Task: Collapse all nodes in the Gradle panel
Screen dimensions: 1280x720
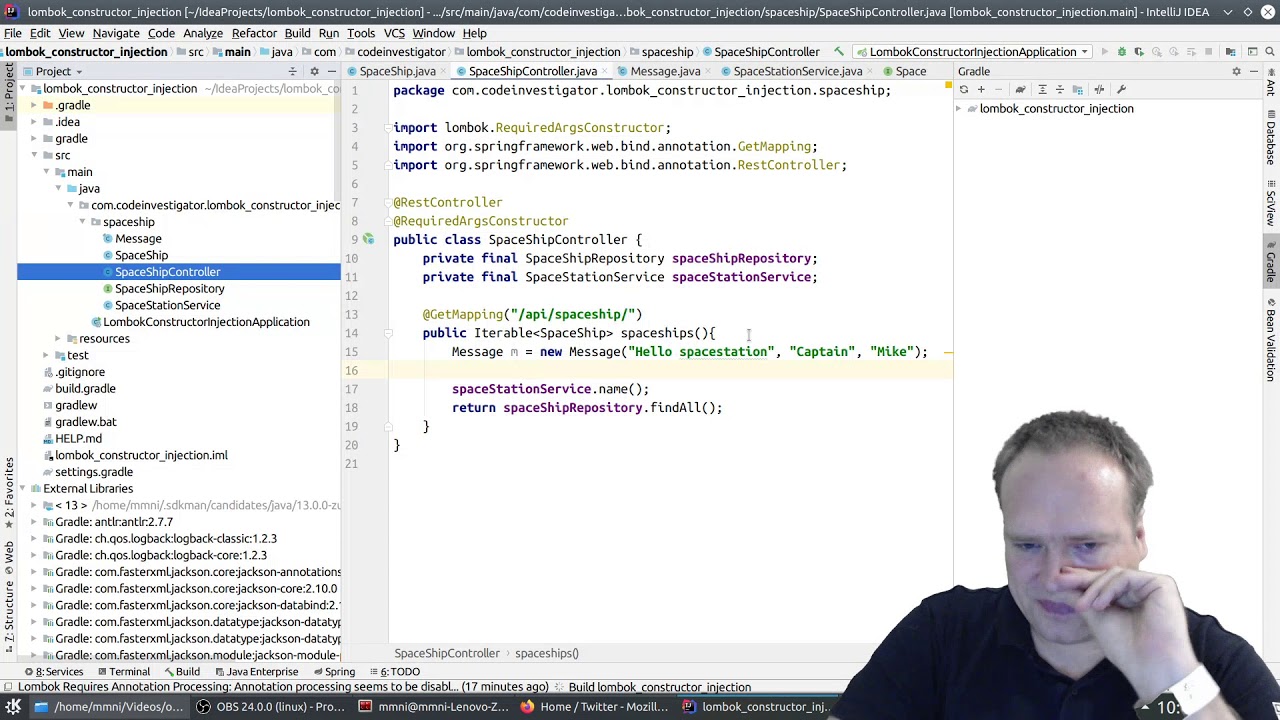Action: click(x=1060, y=90)
